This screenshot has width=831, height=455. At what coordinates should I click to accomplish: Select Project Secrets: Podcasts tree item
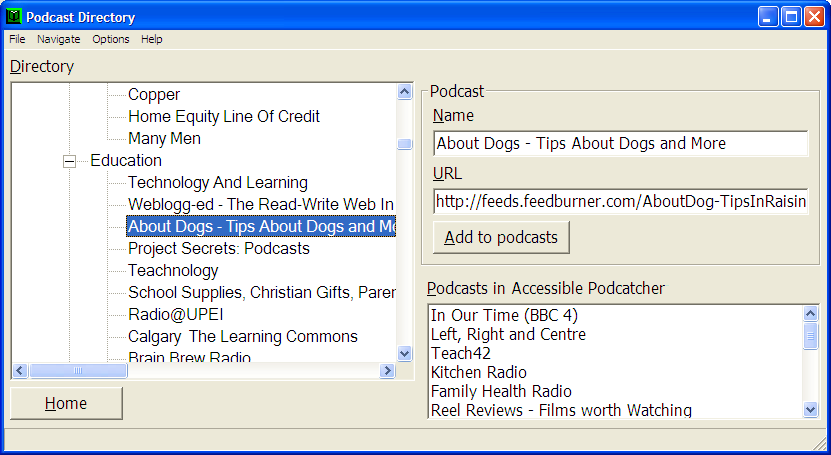pos(218,249)
